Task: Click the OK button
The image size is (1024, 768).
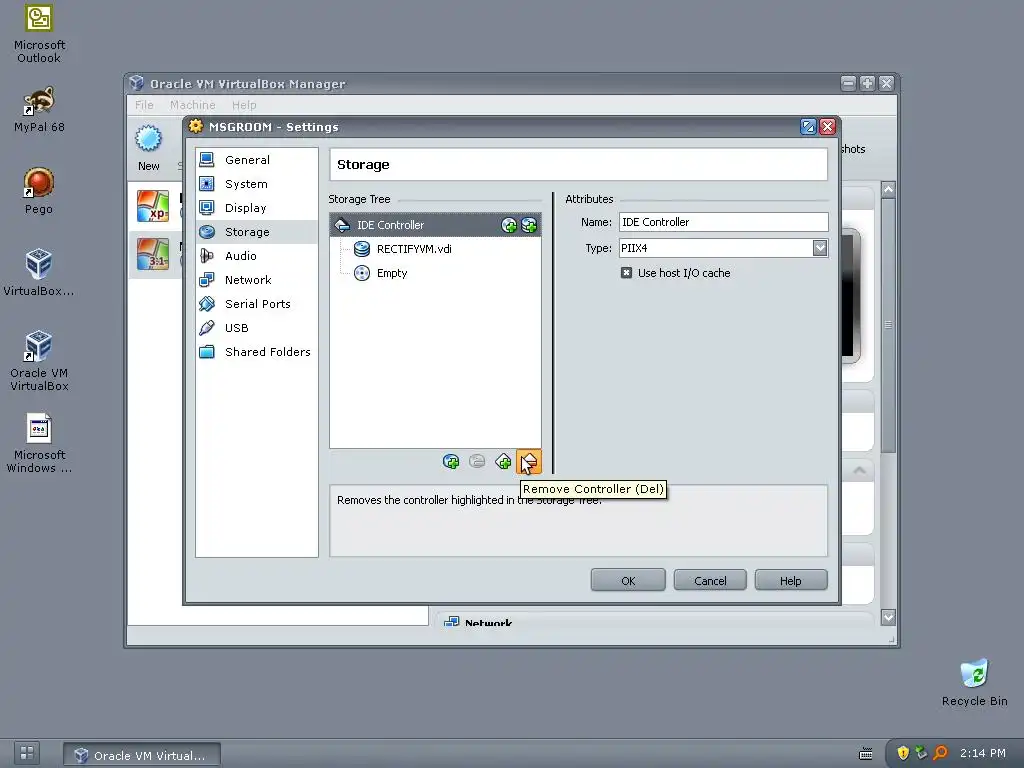Action: [628, 581]
